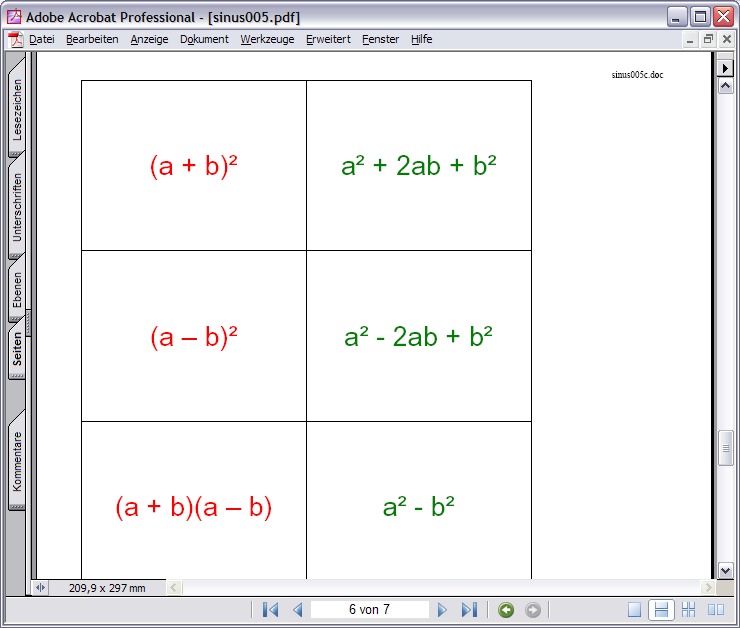The image size is (740, 628).
Task: Open the Hilfe menu
Action: click(421, 39)
